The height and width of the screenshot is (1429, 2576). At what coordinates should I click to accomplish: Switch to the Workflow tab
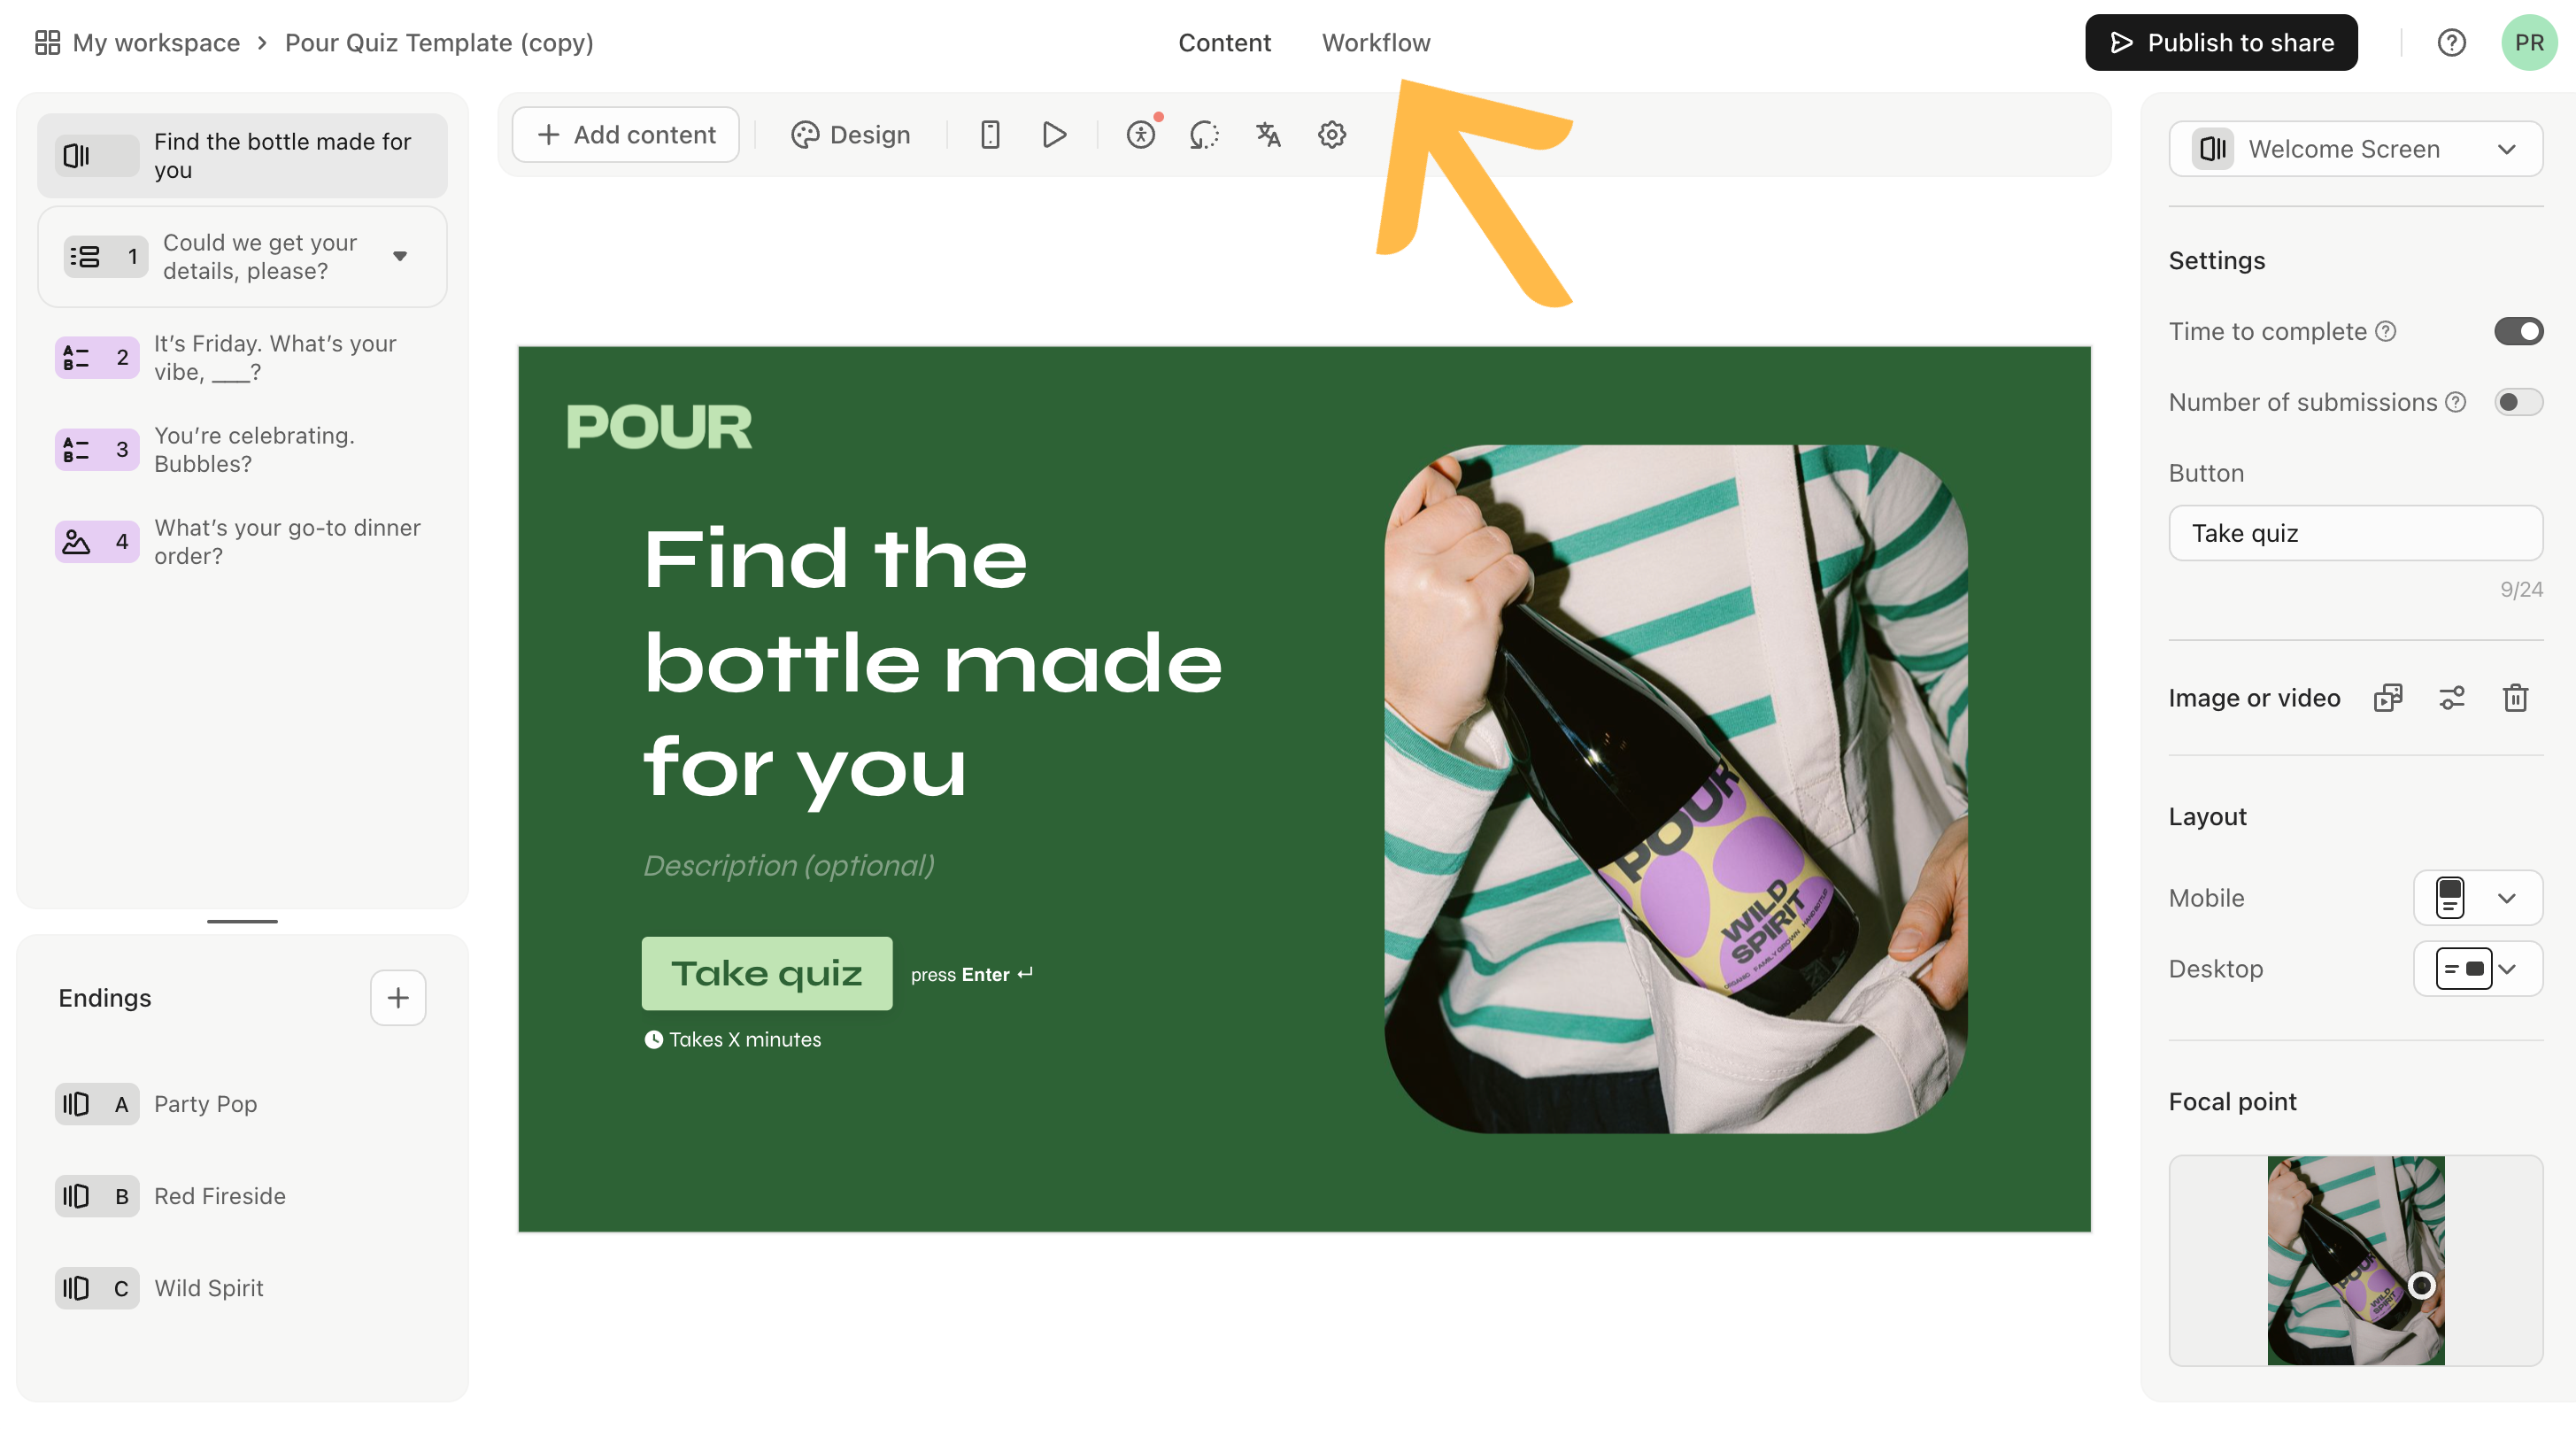(1376, 42)
